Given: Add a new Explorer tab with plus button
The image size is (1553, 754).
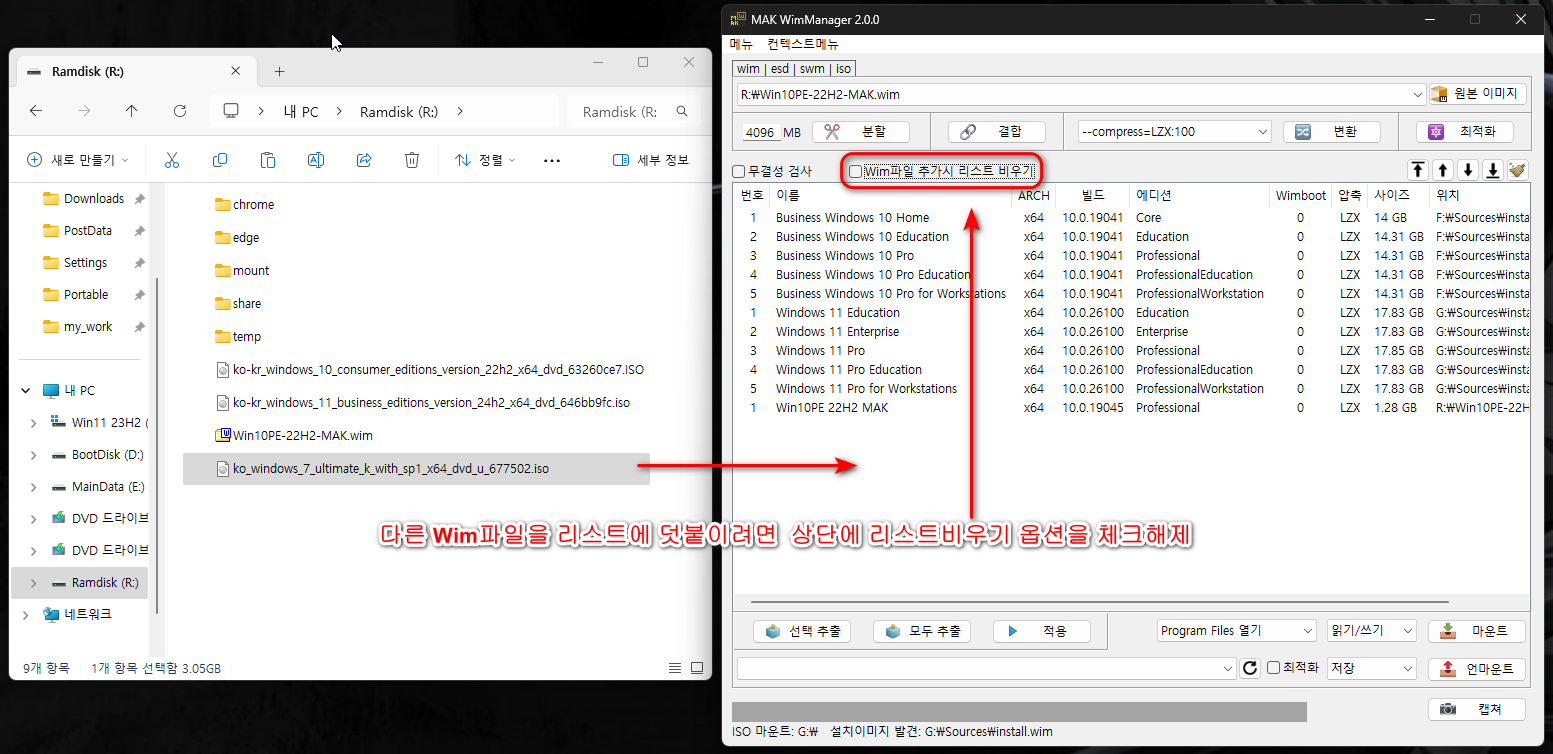Looking at the screenshot, I should pyautogui.click(x=279, y=72).
